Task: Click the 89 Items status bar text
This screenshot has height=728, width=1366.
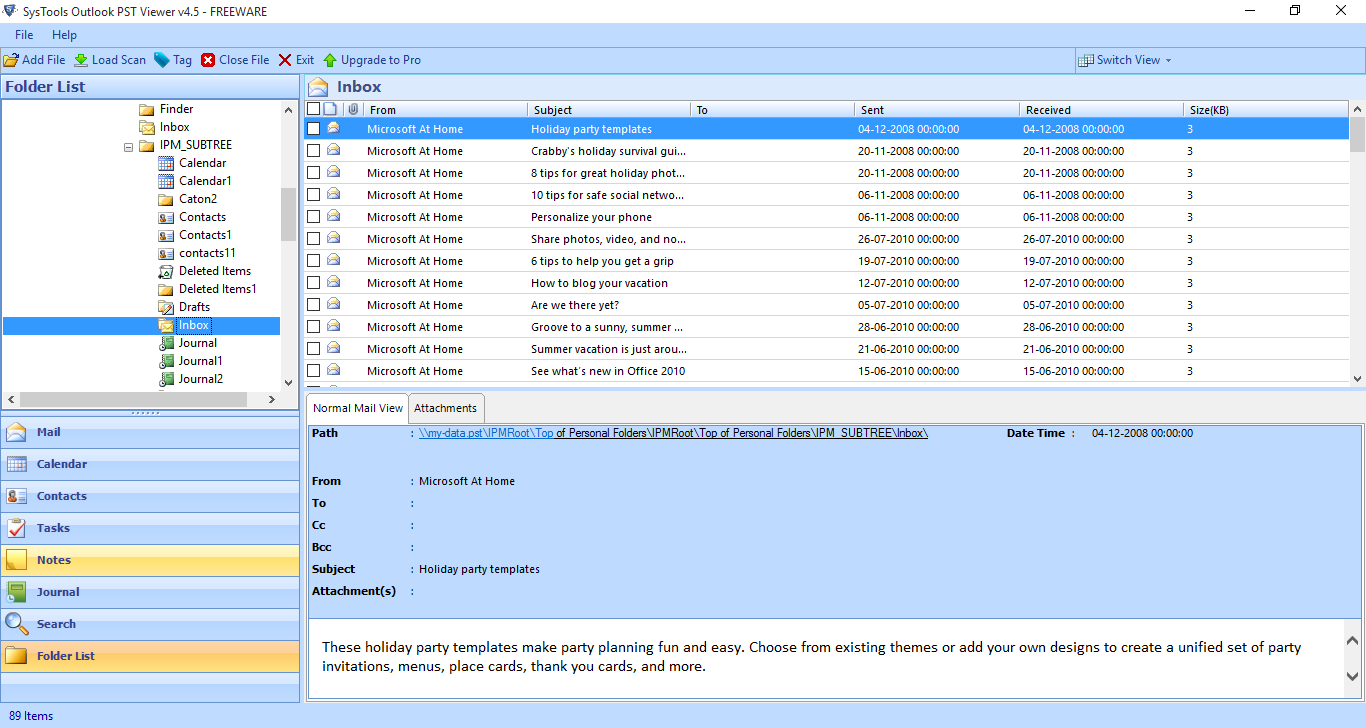Action: [x=31, y=716]
